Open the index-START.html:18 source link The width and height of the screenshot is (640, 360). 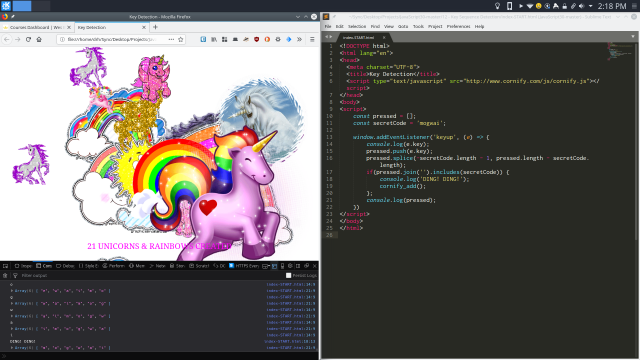[x=289, y=341]
